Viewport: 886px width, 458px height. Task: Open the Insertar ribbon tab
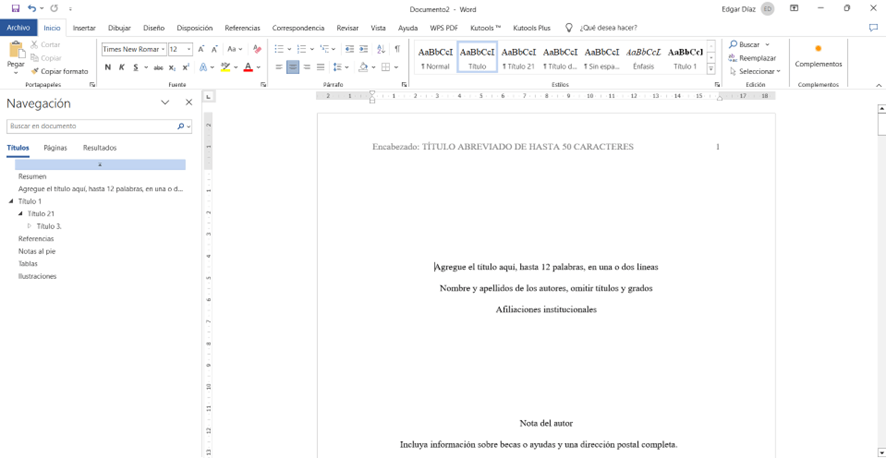pos(84,28)
